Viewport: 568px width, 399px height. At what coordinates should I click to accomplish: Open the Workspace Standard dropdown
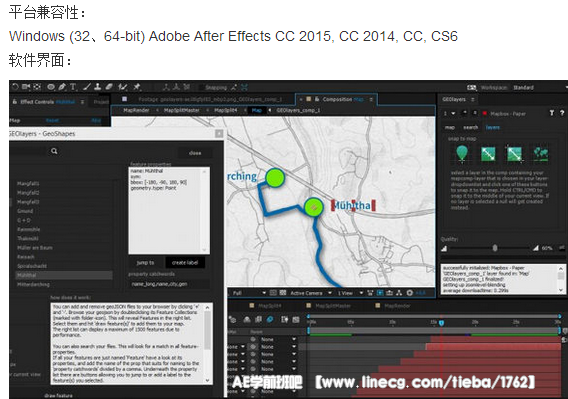[539, 87]
